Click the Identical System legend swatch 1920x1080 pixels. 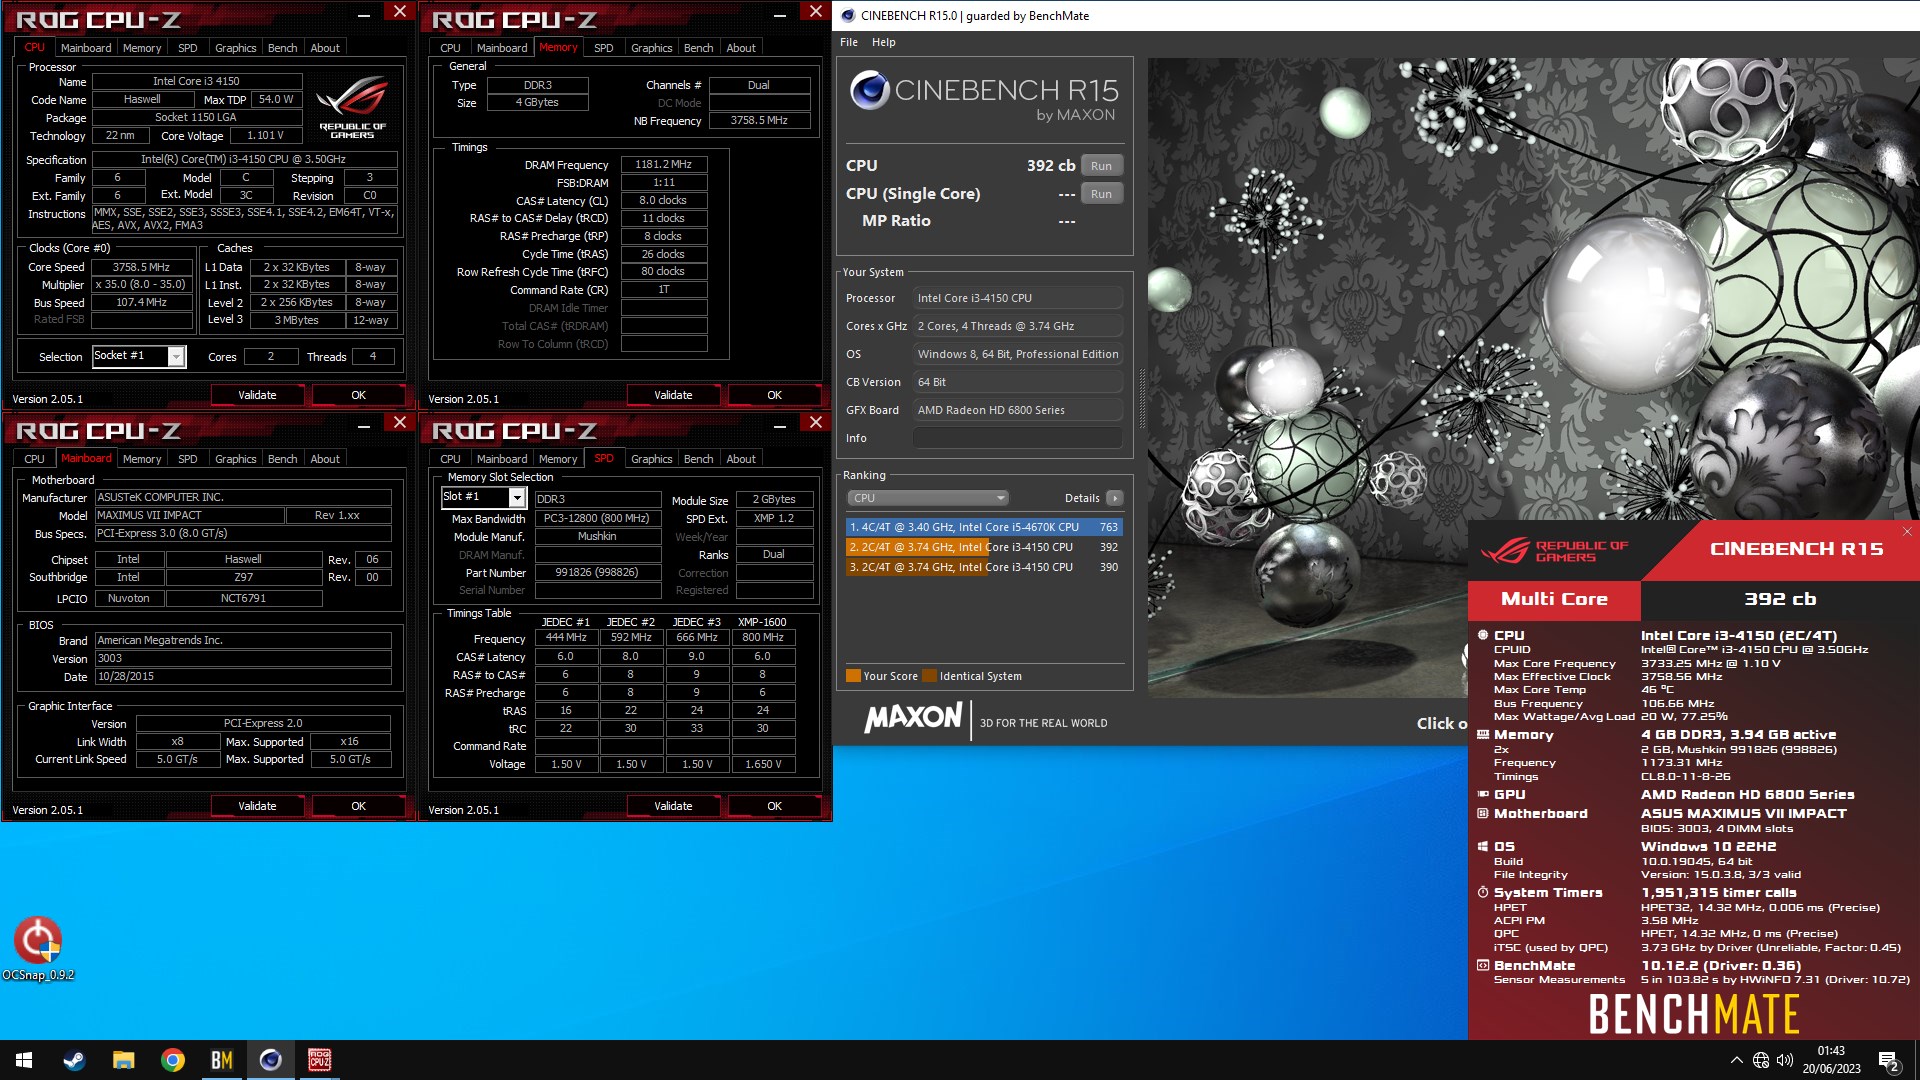(x=929, y=676)
